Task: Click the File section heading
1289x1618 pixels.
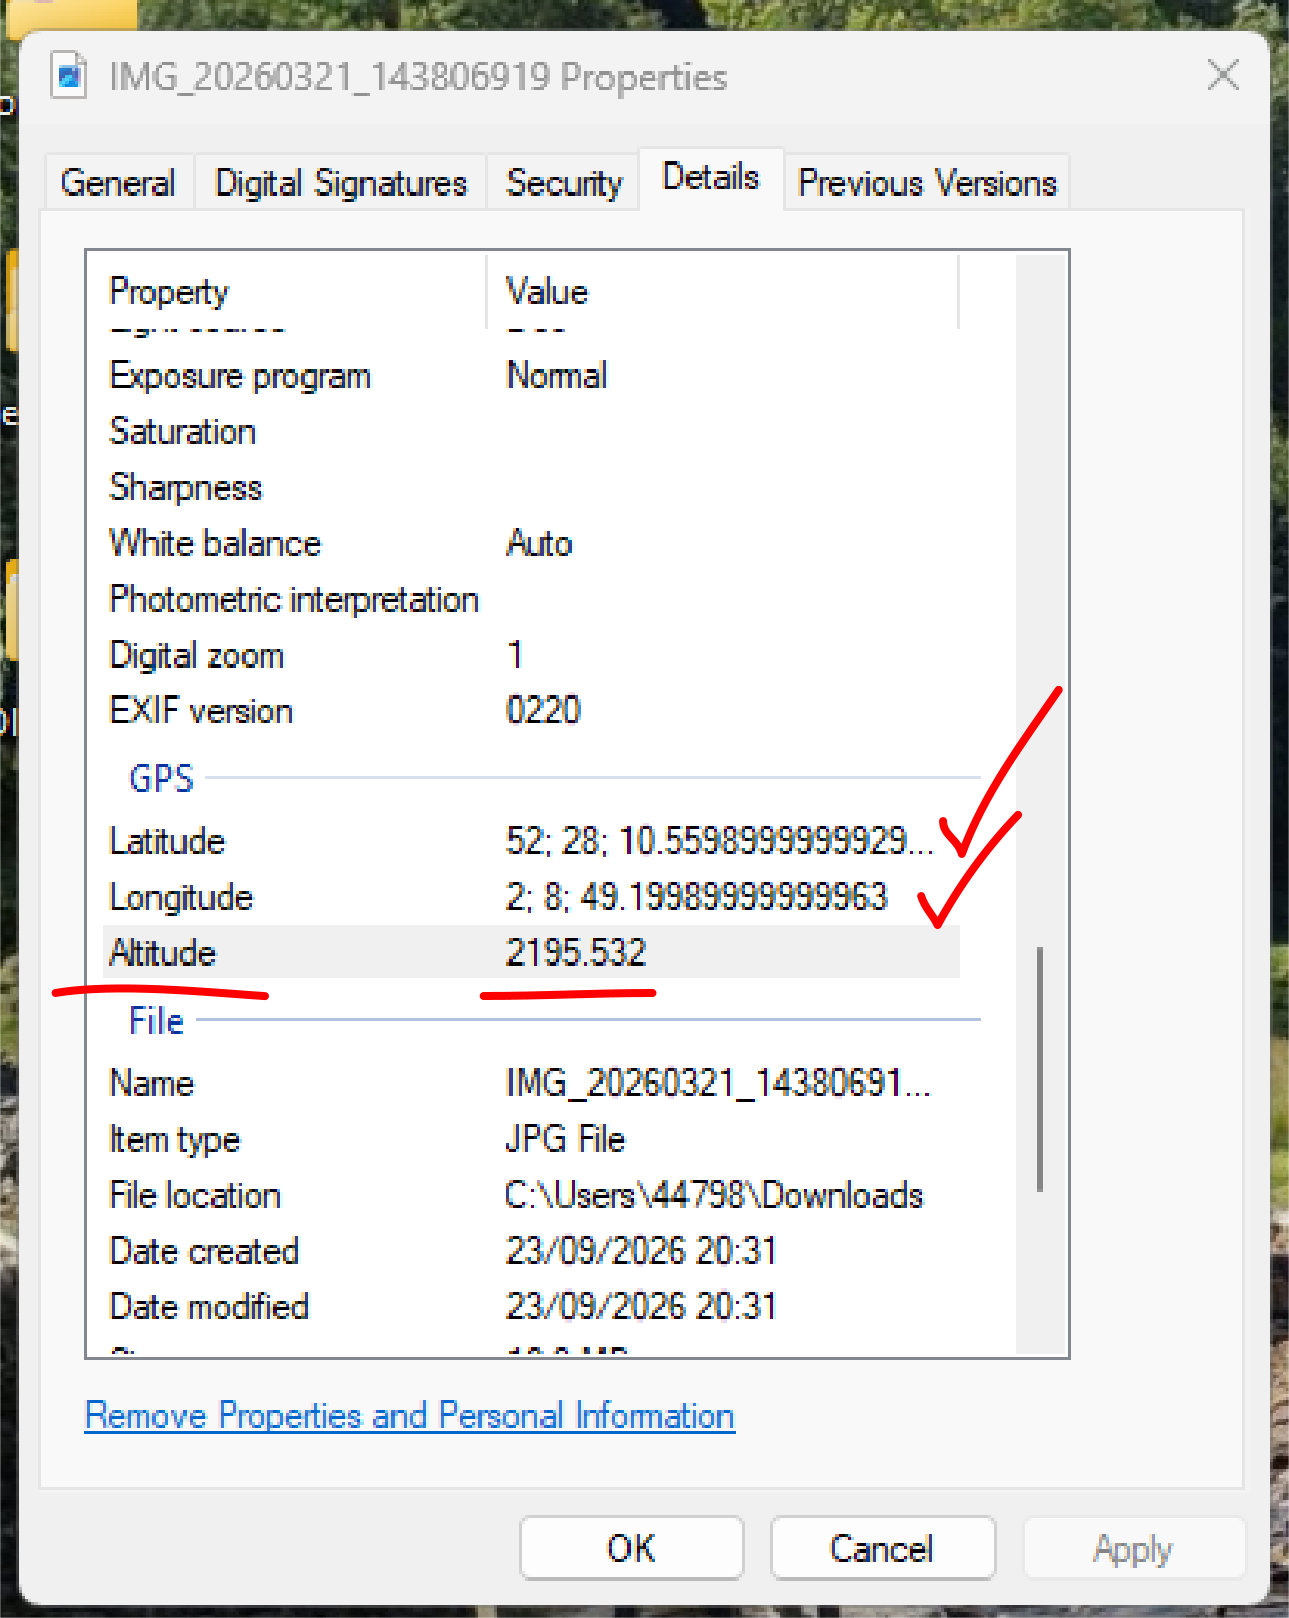Action: (x=156, y=1021)
